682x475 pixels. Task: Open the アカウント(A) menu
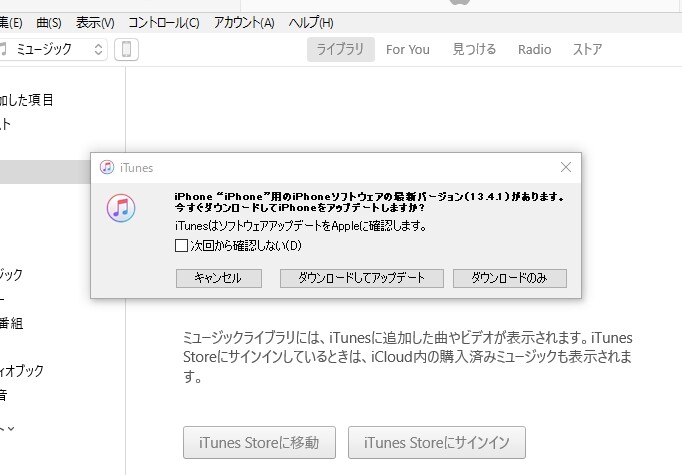(244, 23)
